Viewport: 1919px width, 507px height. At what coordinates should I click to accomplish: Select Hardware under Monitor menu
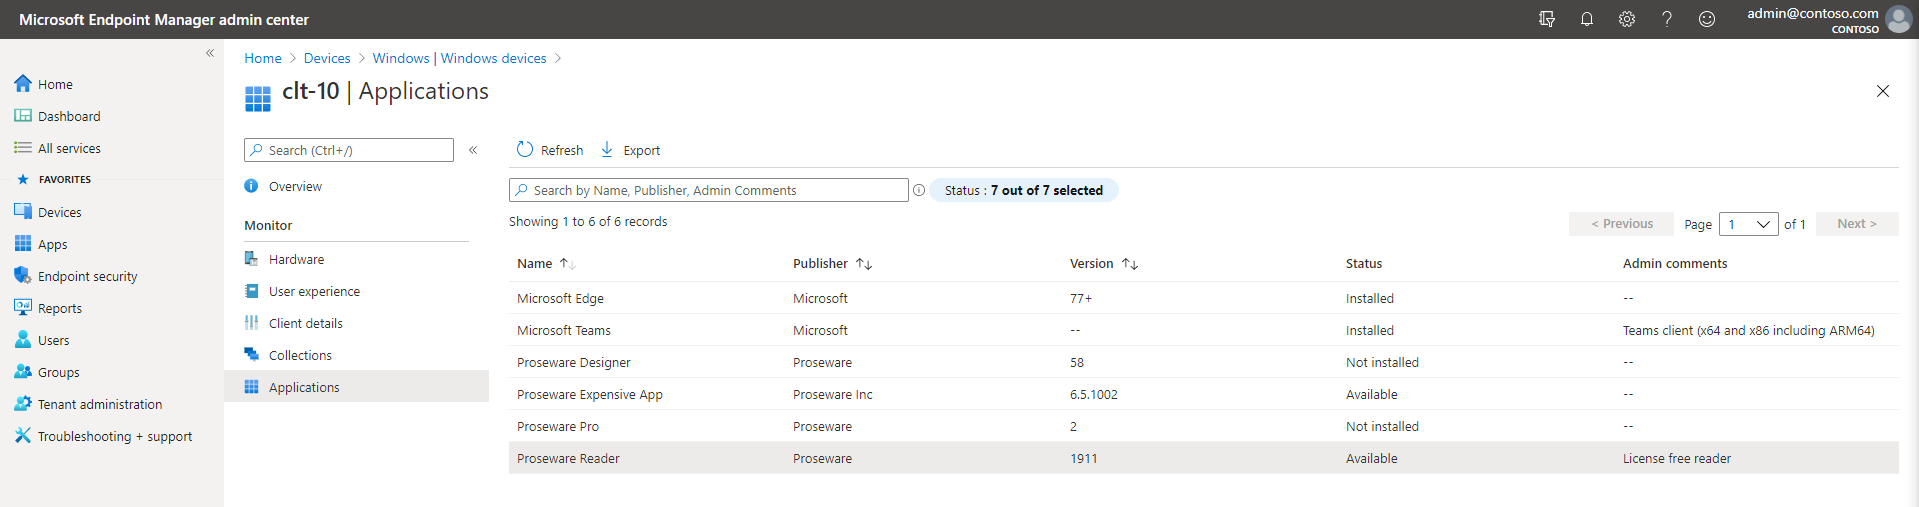pyautogui.click(x=296, y=259)
